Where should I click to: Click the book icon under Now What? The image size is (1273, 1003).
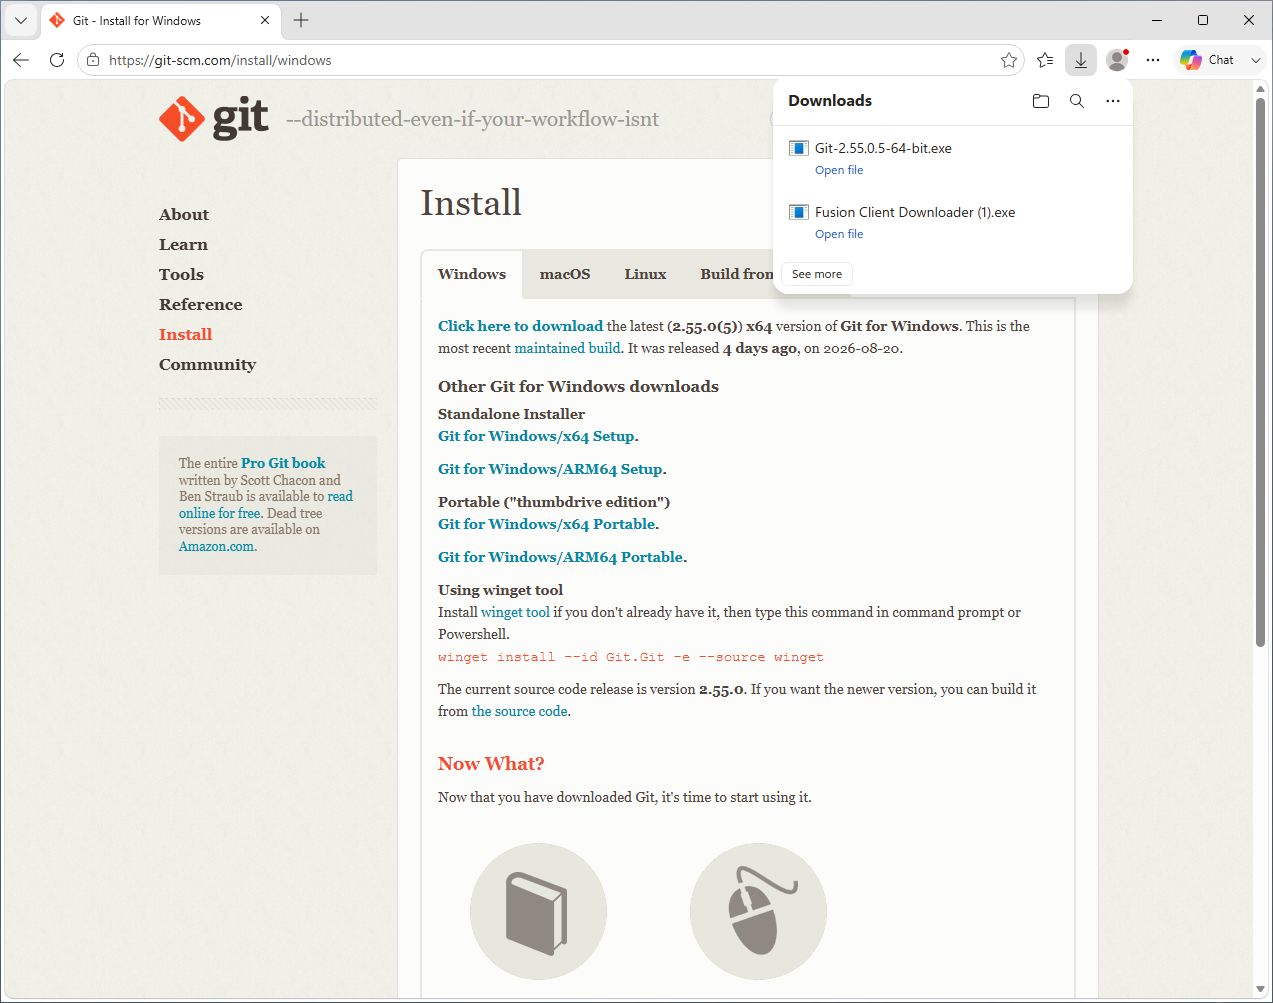pos(538,911)
